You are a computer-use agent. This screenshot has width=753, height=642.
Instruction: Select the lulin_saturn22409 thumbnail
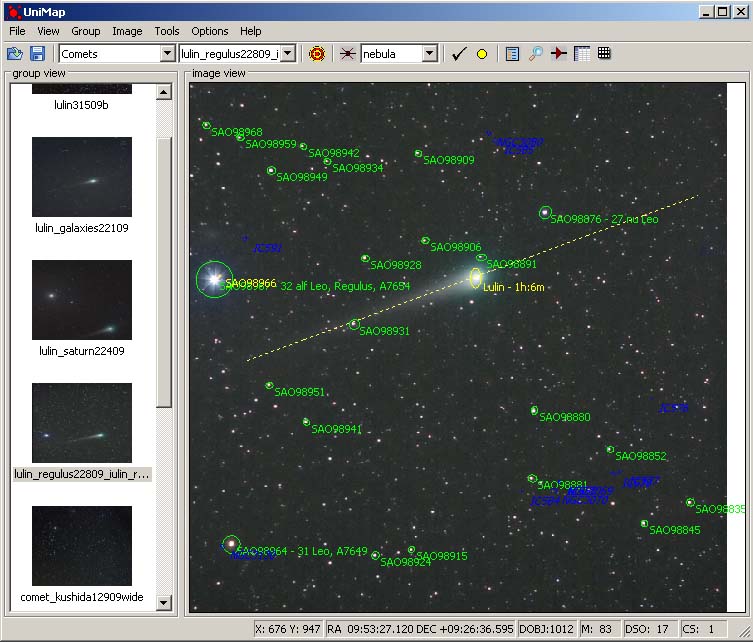82,300
